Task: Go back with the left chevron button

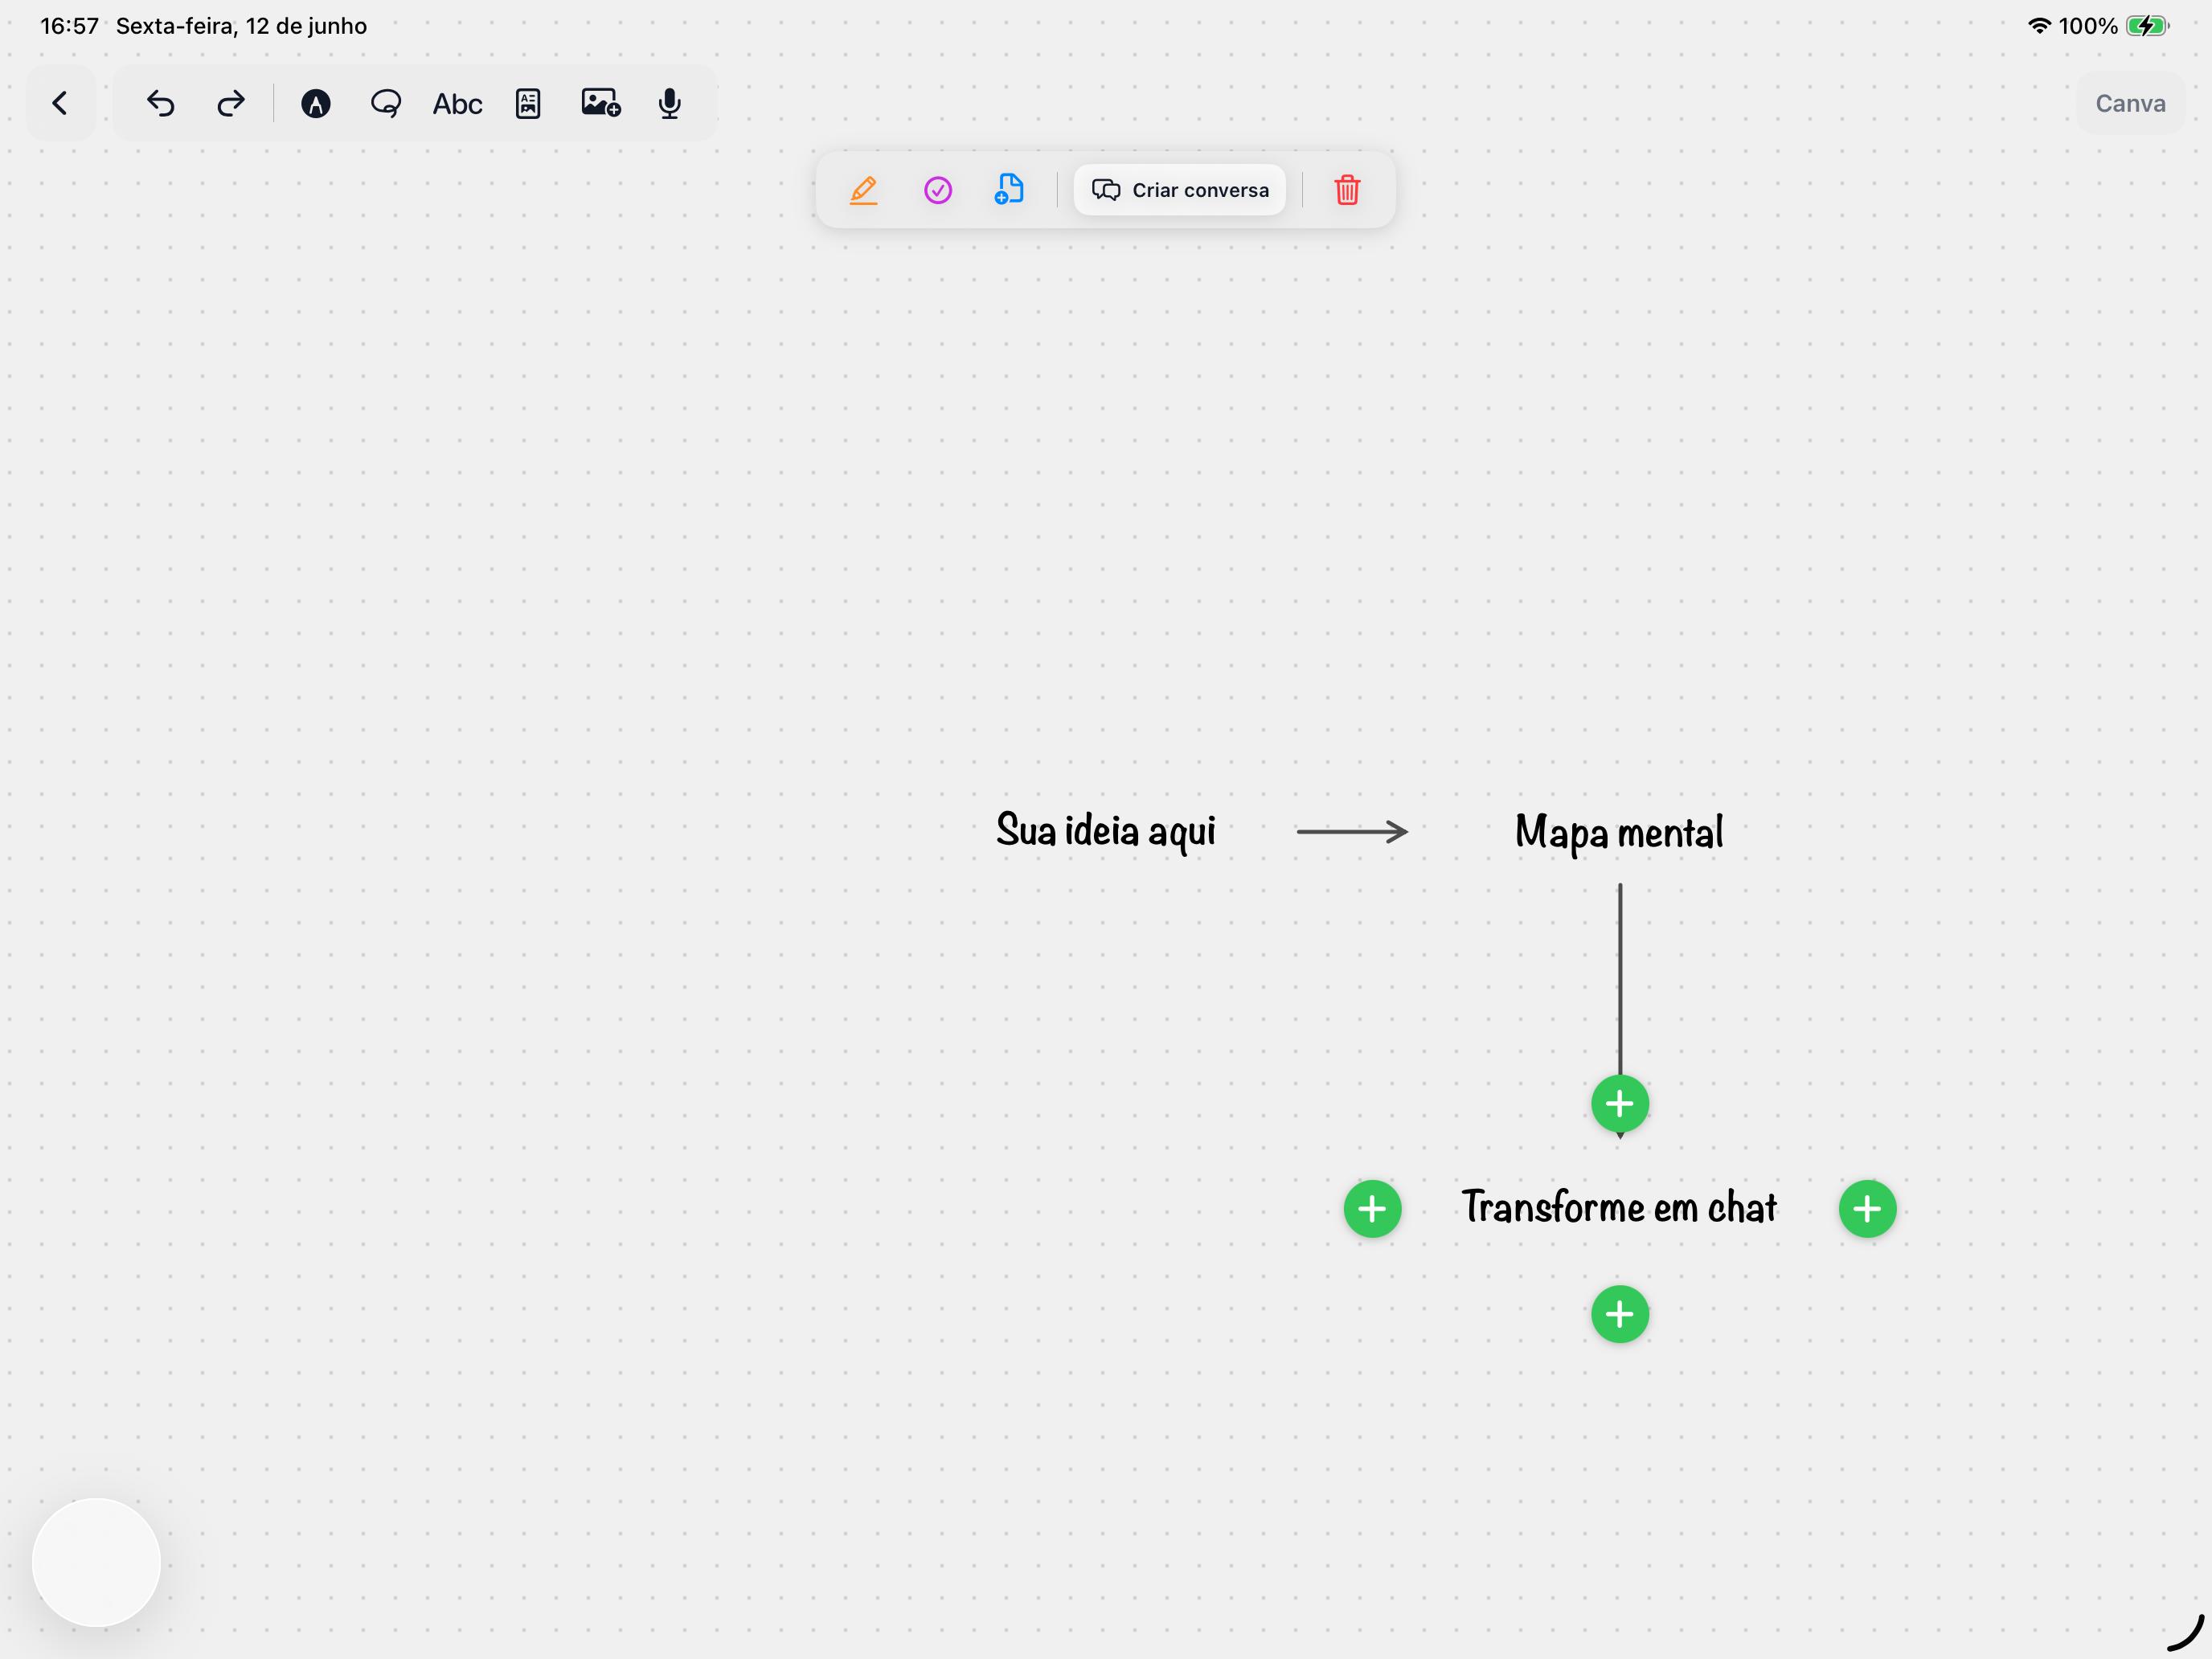Action: (x=60, y=103)
